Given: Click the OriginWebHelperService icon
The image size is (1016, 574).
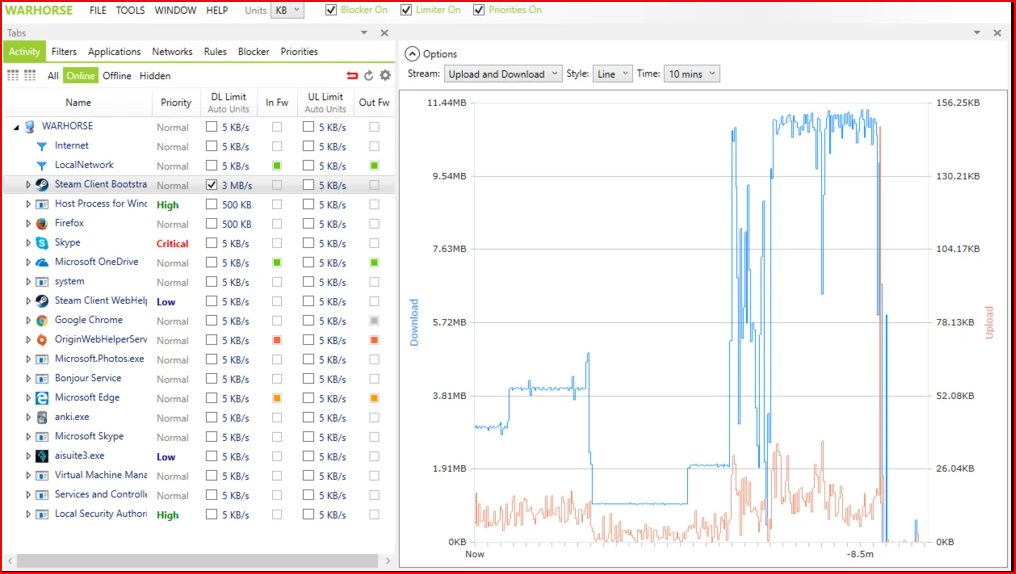Looking at the screenshot, I should [x=42, y=340].
